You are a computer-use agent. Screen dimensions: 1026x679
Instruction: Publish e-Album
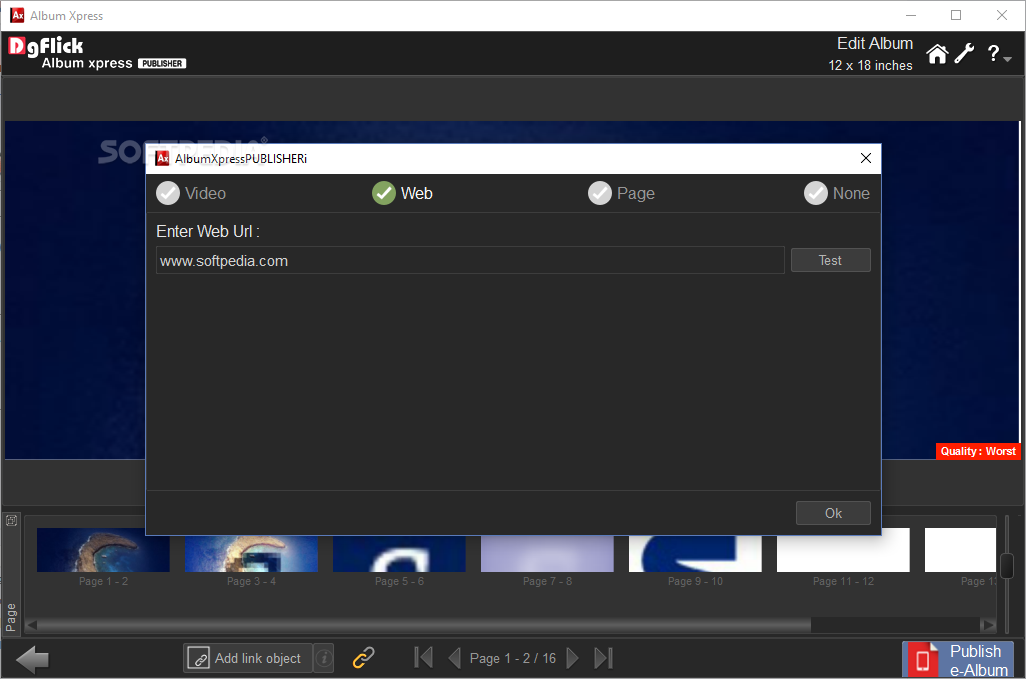tap(958, 659)
